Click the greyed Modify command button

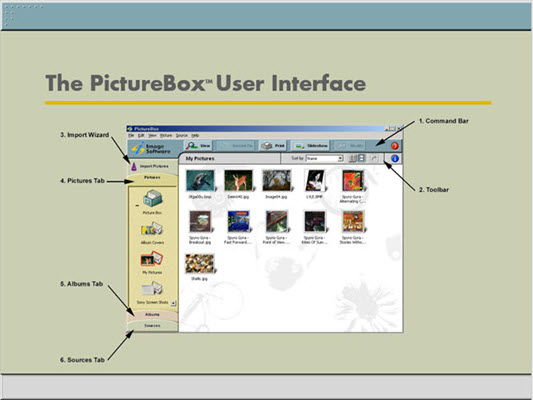[x=350, y=145]
